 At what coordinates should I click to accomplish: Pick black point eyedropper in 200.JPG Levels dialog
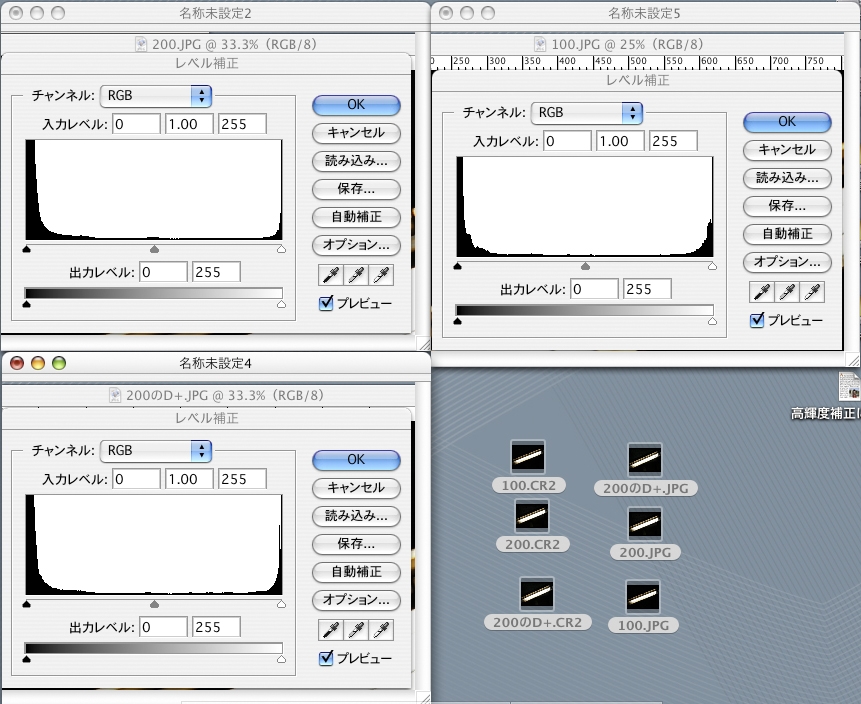pyautogui.click(x=331, y=275)
